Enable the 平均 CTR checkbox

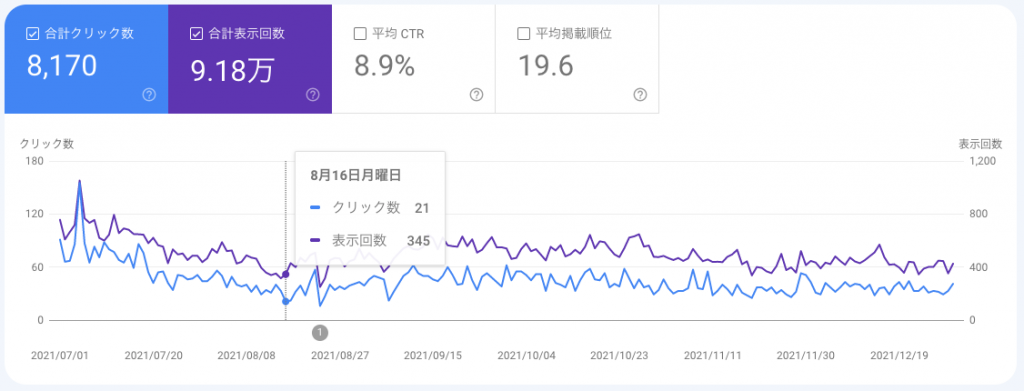click(360, 34)
